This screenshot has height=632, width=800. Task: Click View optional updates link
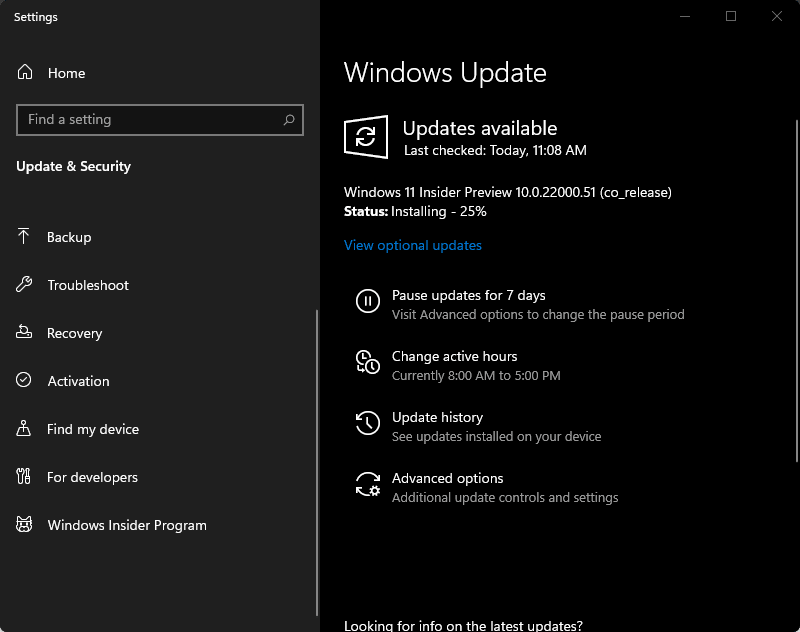412,245
